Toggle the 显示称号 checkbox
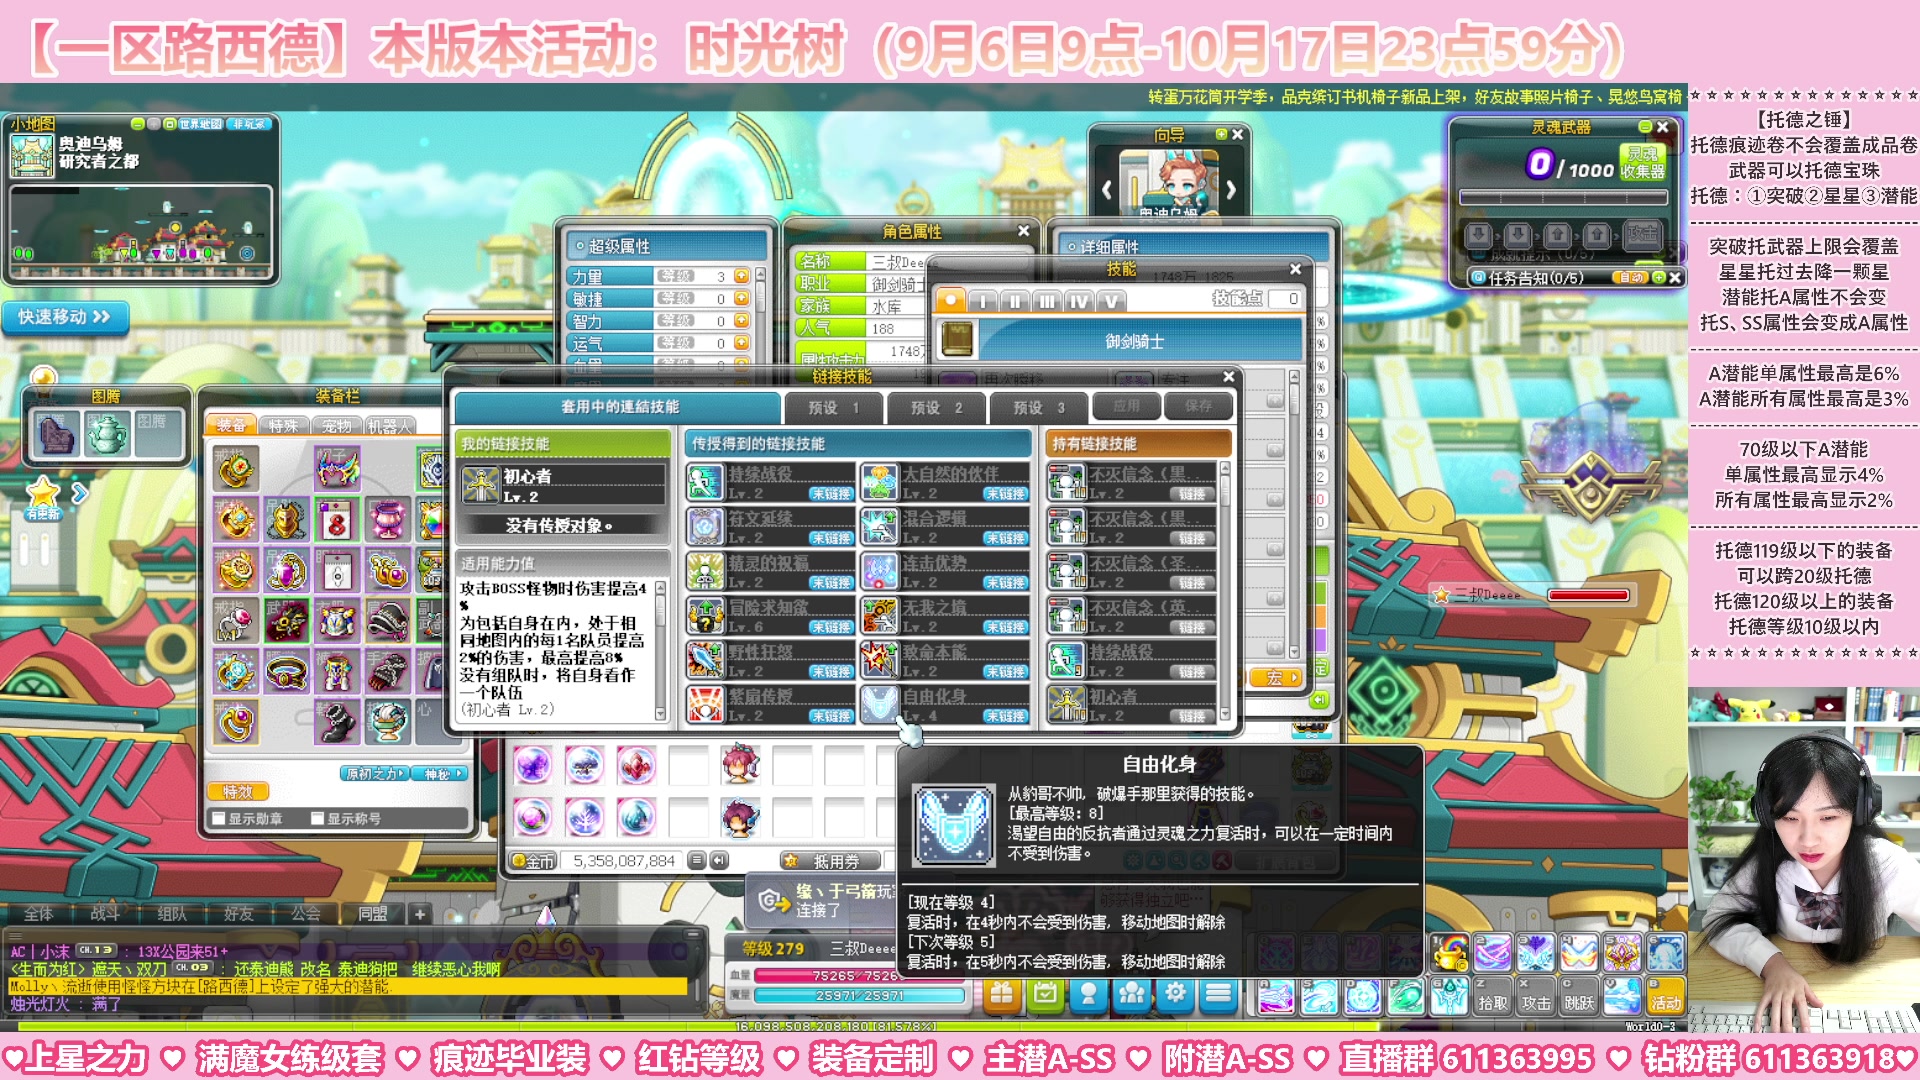The width and height of the screenshot is (1920, 1080). point(317,818)
